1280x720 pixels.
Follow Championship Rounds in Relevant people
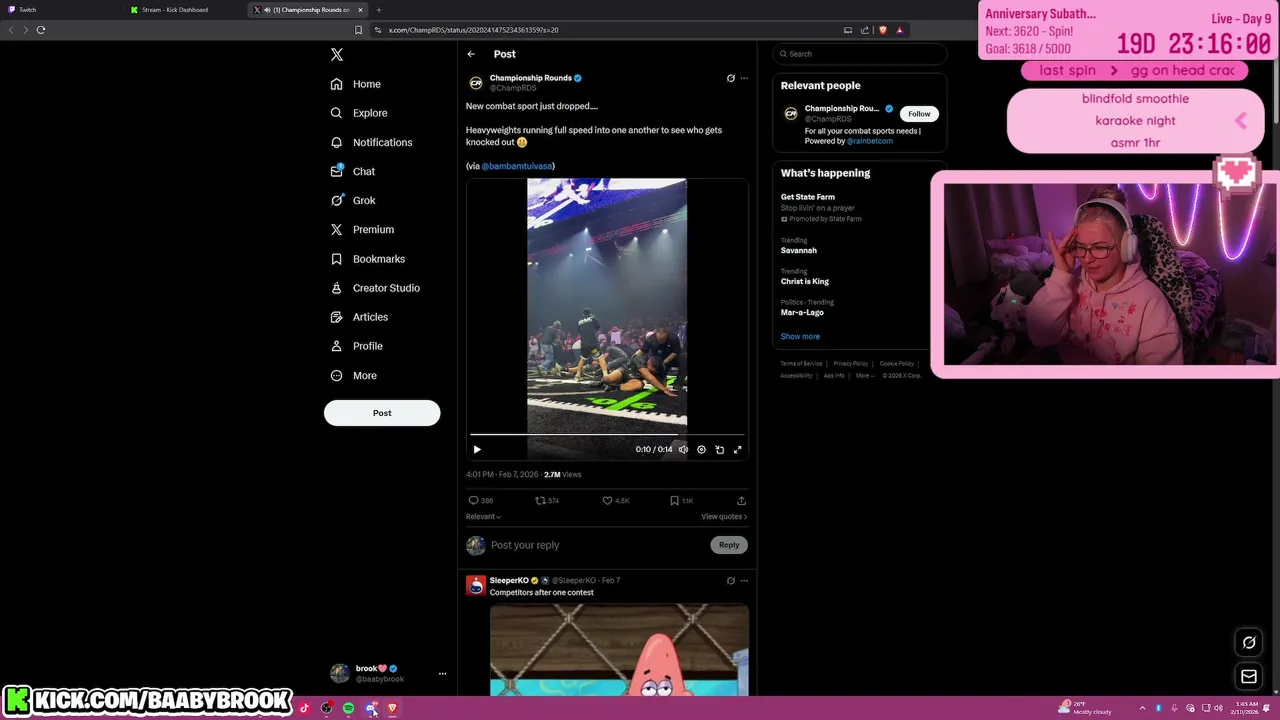coord(919,114)
